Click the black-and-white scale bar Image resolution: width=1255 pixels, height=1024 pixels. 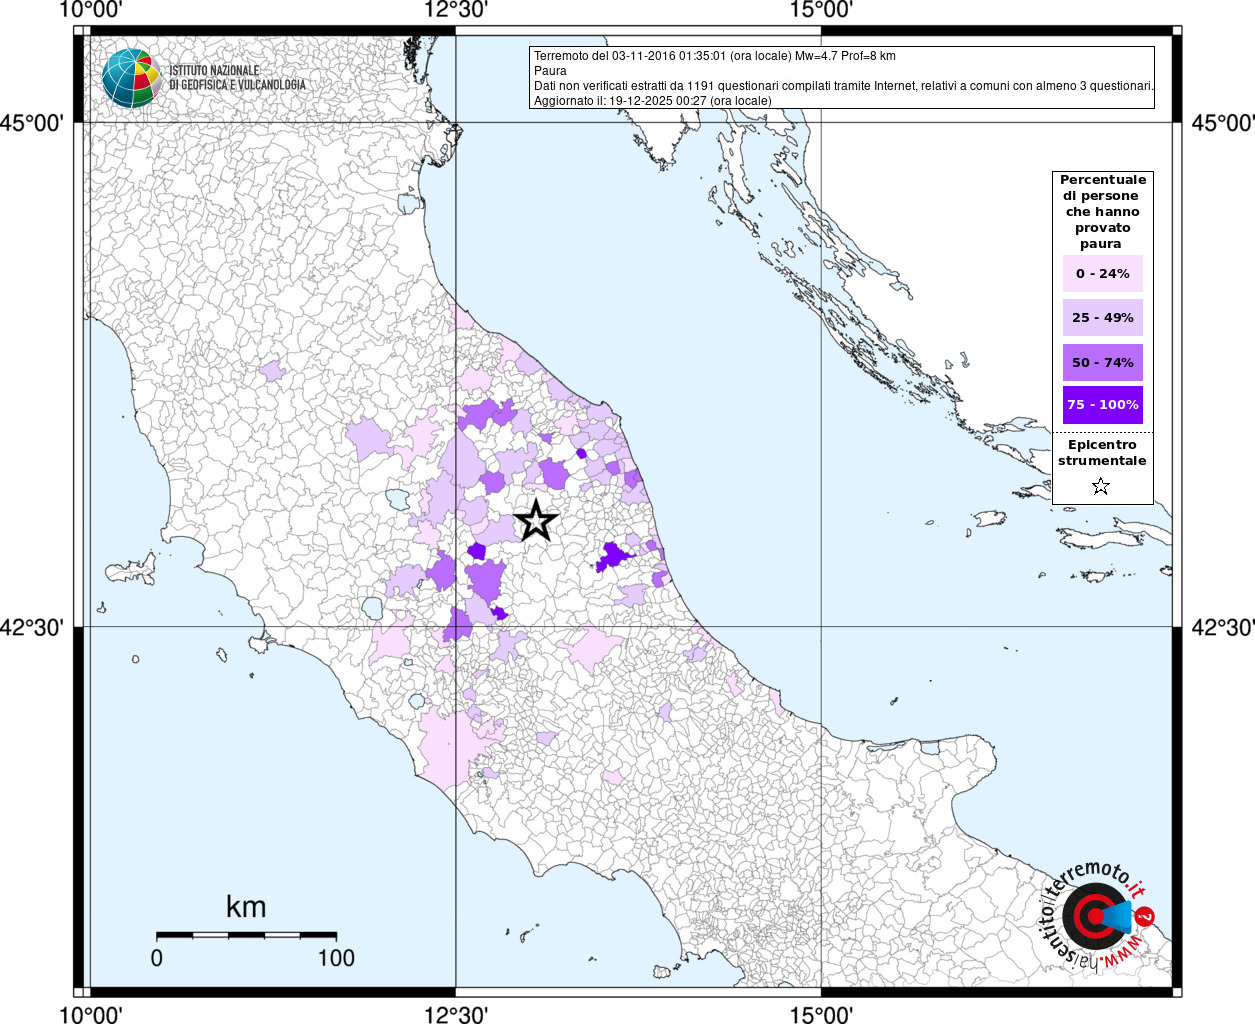pos(246,935)
